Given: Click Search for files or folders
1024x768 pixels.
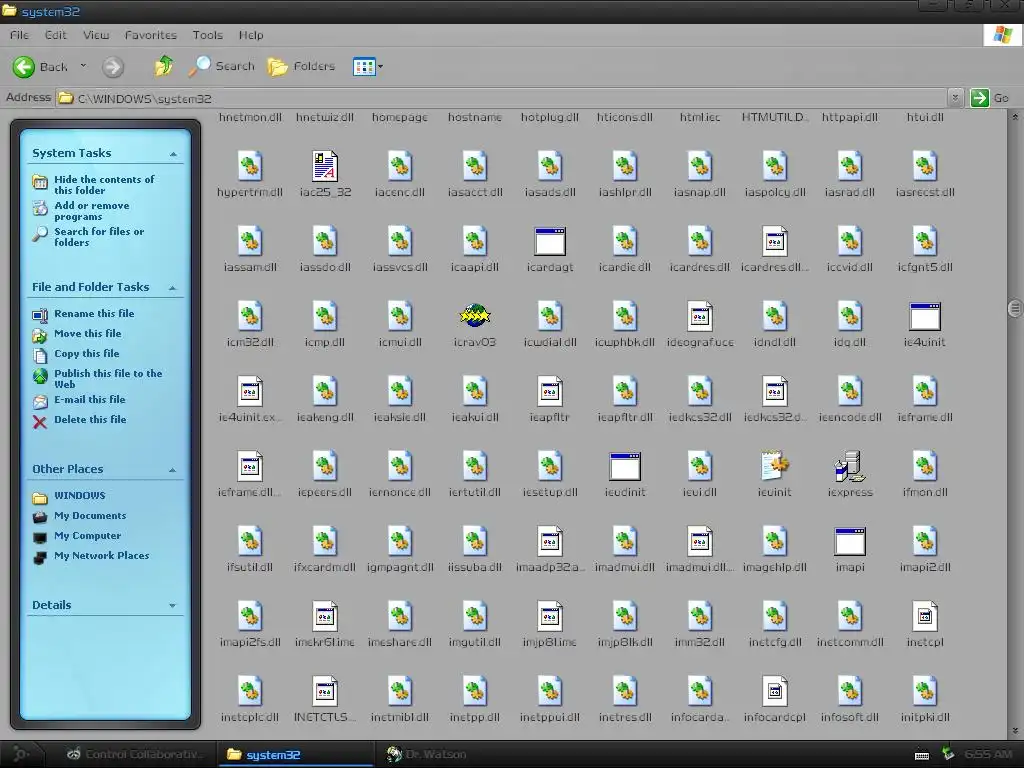Looking at the screenshot, I should (x=99, y=237).
